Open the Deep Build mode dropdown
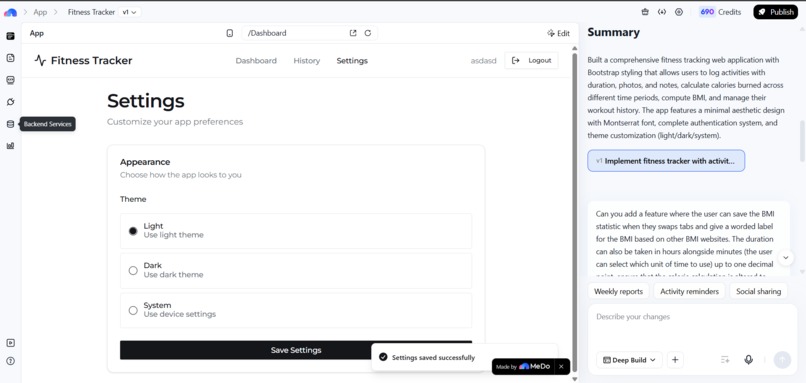Screen dimensions: 806x383 tap(629, 360)
